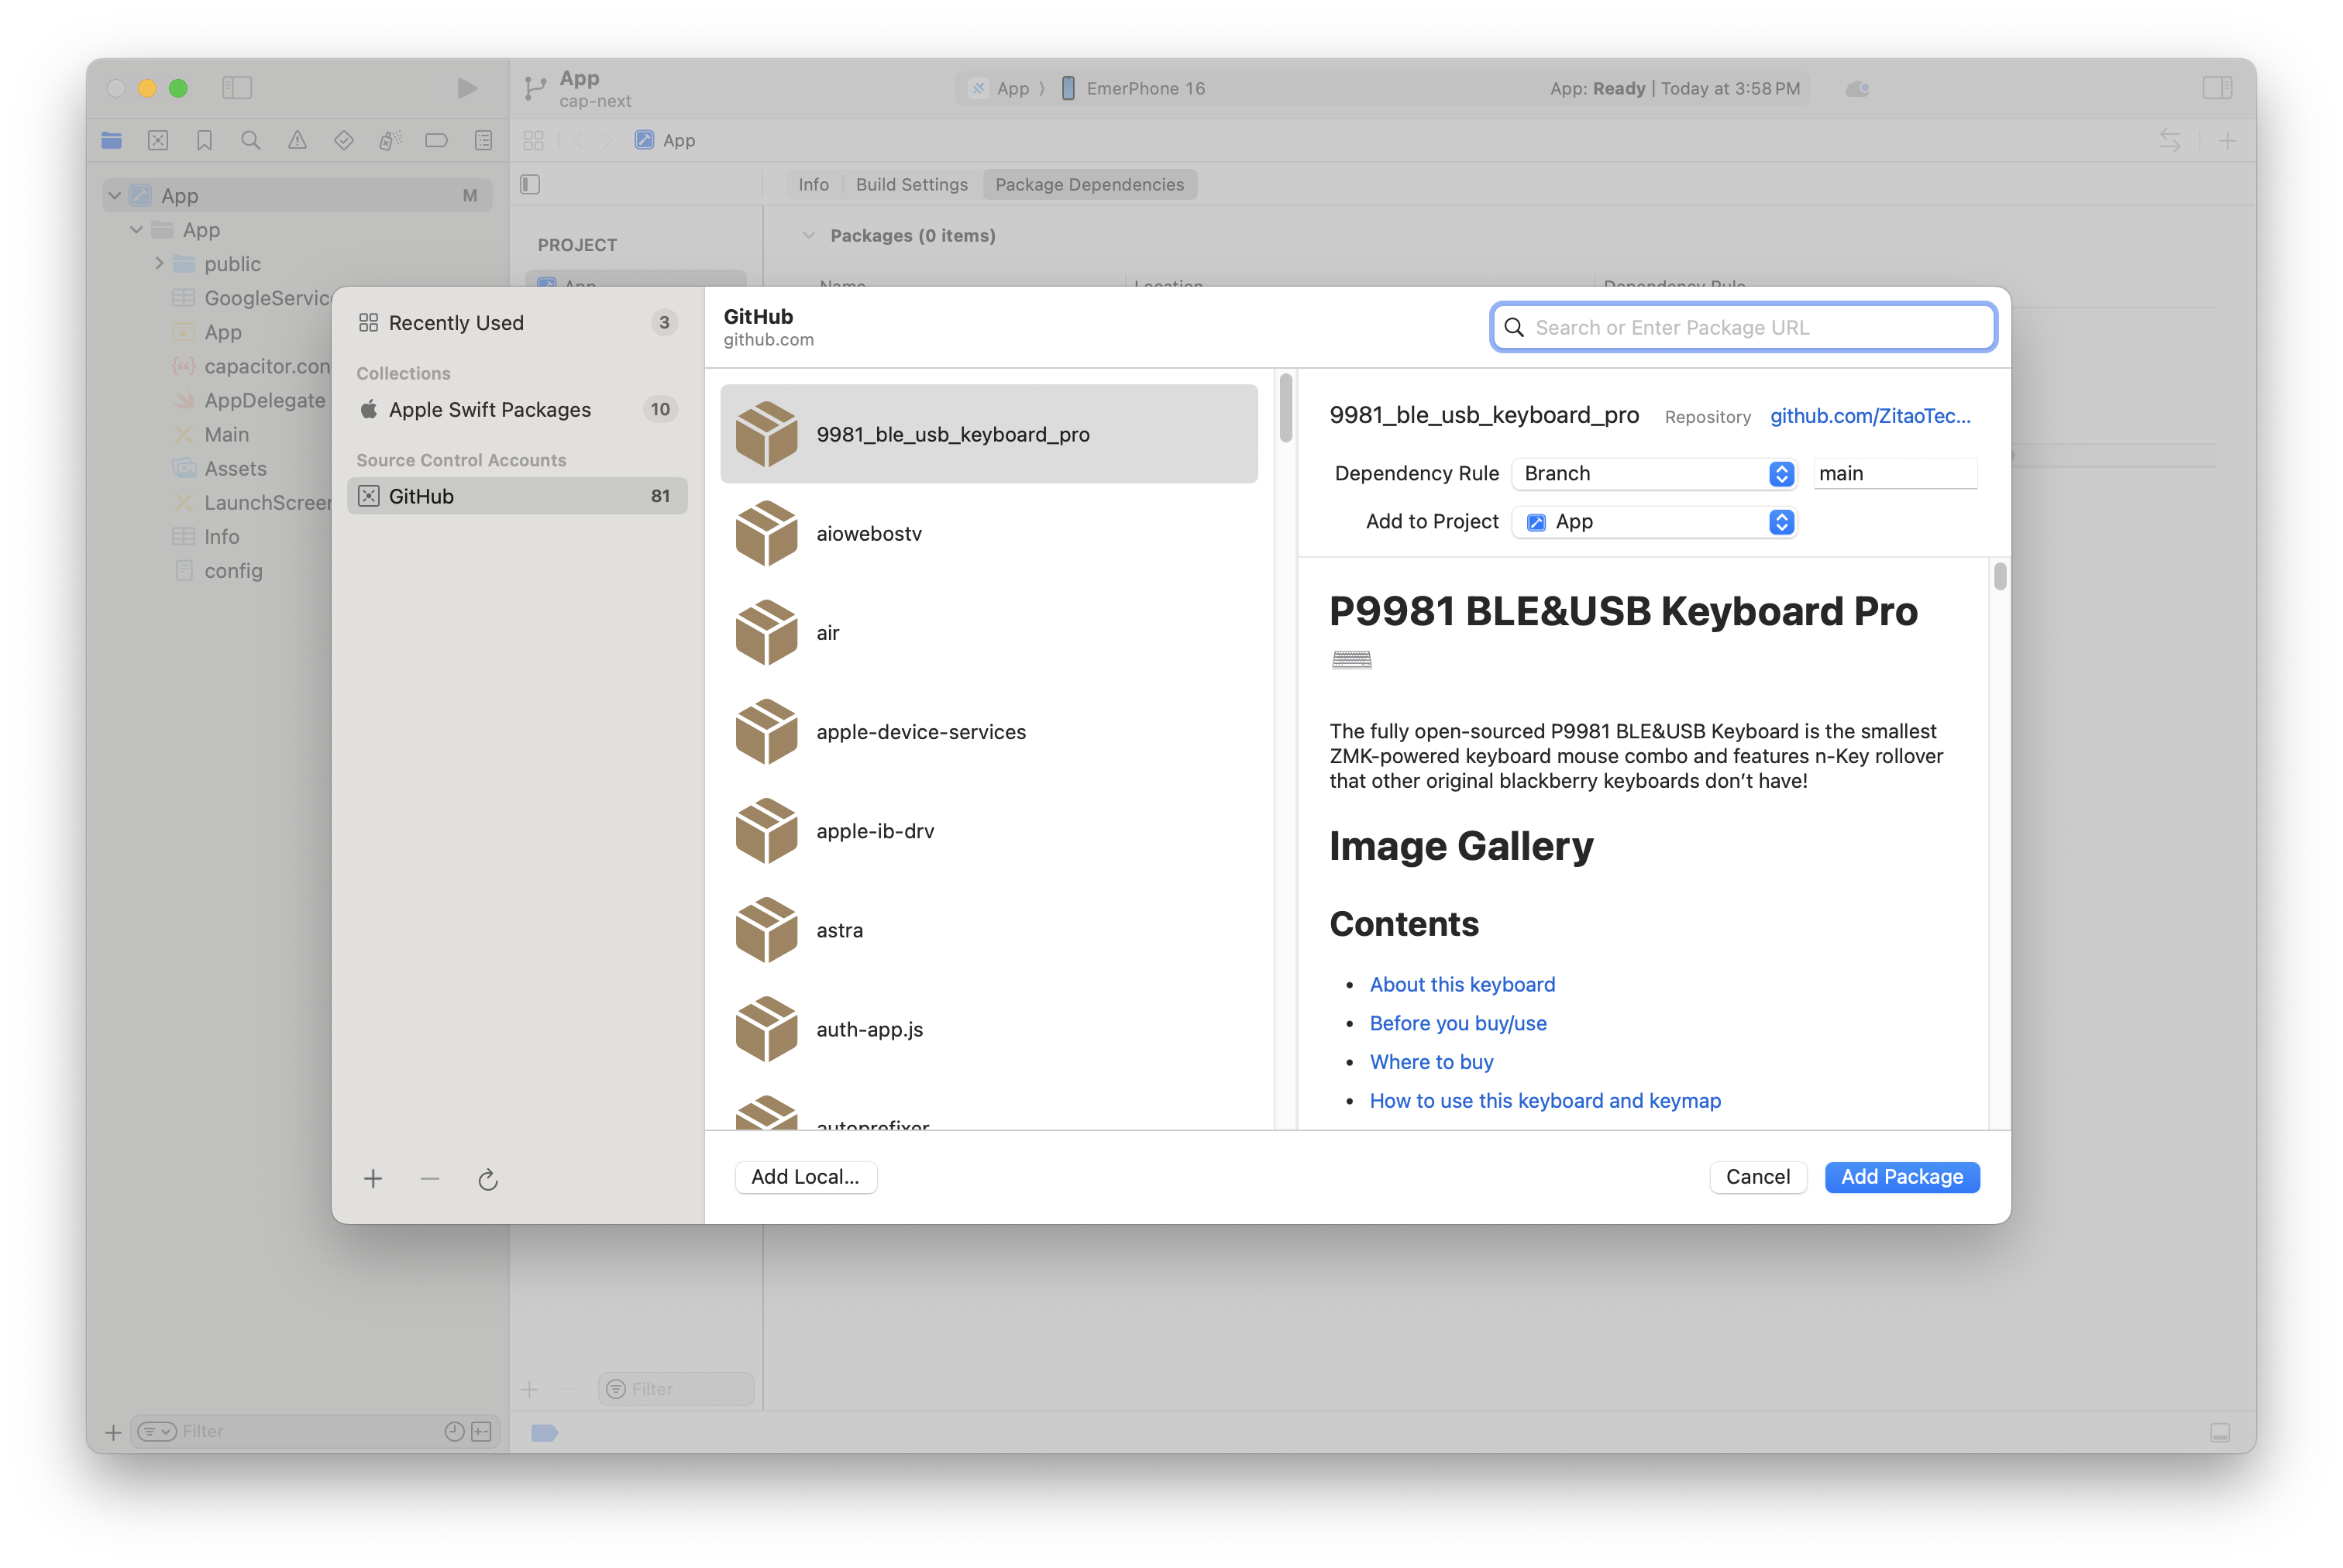Click the minus icon to remove account

click(430, 1179)
